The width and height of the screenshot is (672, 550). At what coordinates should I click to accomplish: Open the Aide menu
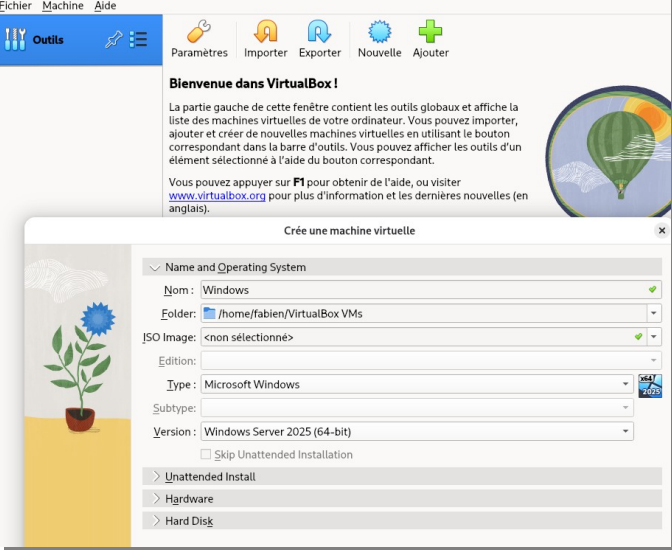point(105,6)
